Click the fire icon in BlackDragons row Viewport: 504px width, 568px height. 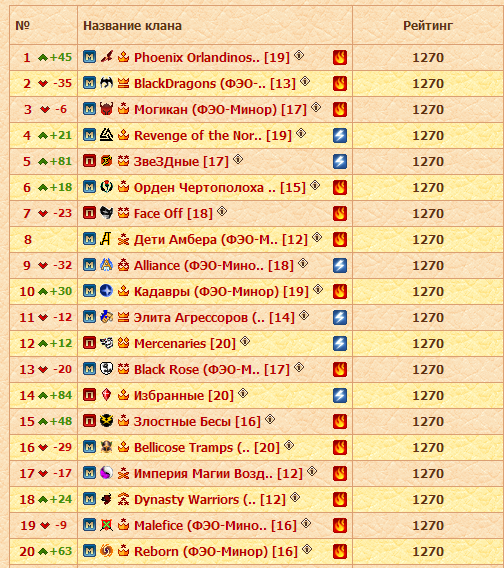pos(340,84)
